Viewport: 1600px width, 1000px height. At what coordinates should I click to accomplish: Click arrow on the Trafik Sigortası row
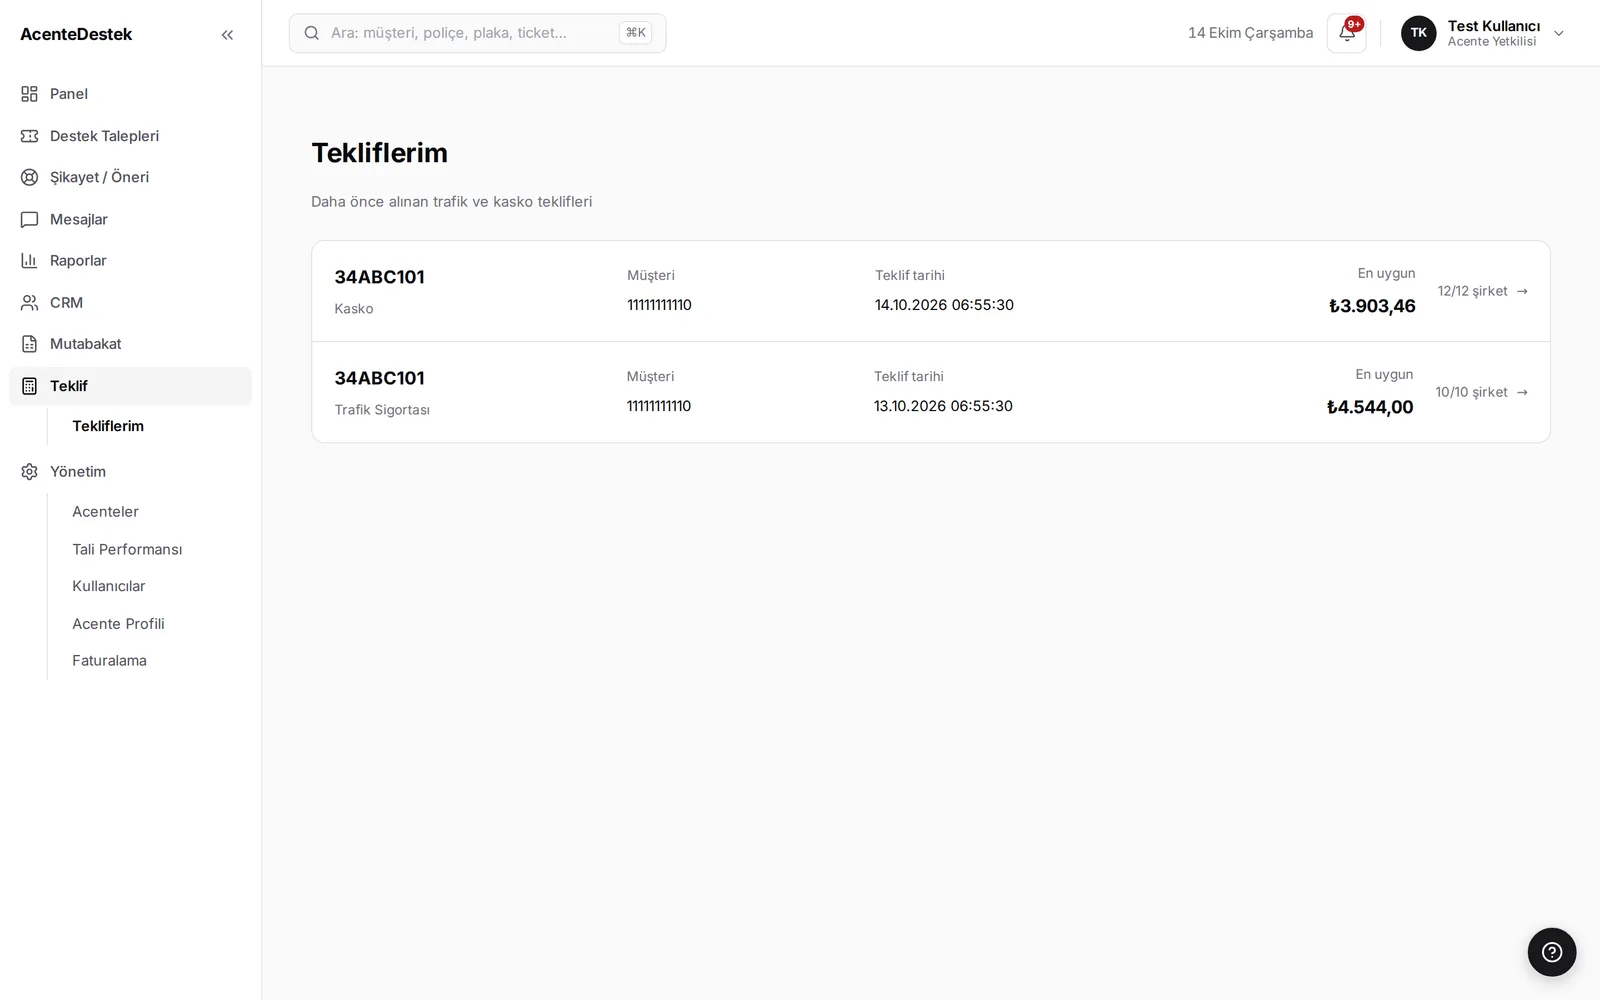(x=1522, y=392)
